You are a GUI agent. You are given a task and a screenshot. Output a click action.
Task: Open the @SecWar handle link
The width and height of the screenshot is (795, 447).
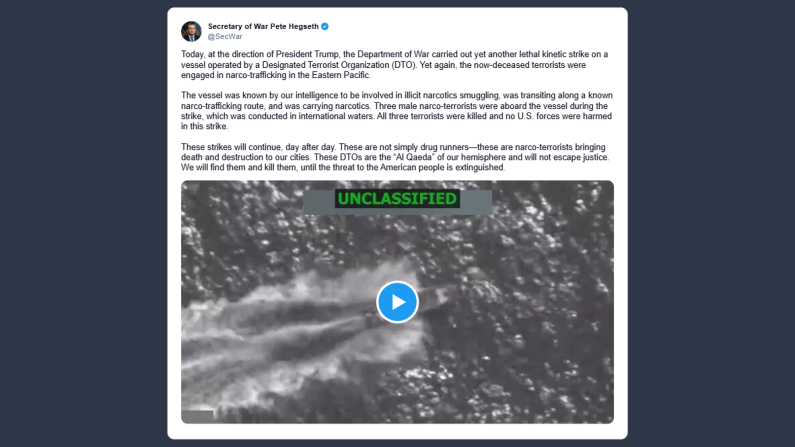(x=225, y=36)
